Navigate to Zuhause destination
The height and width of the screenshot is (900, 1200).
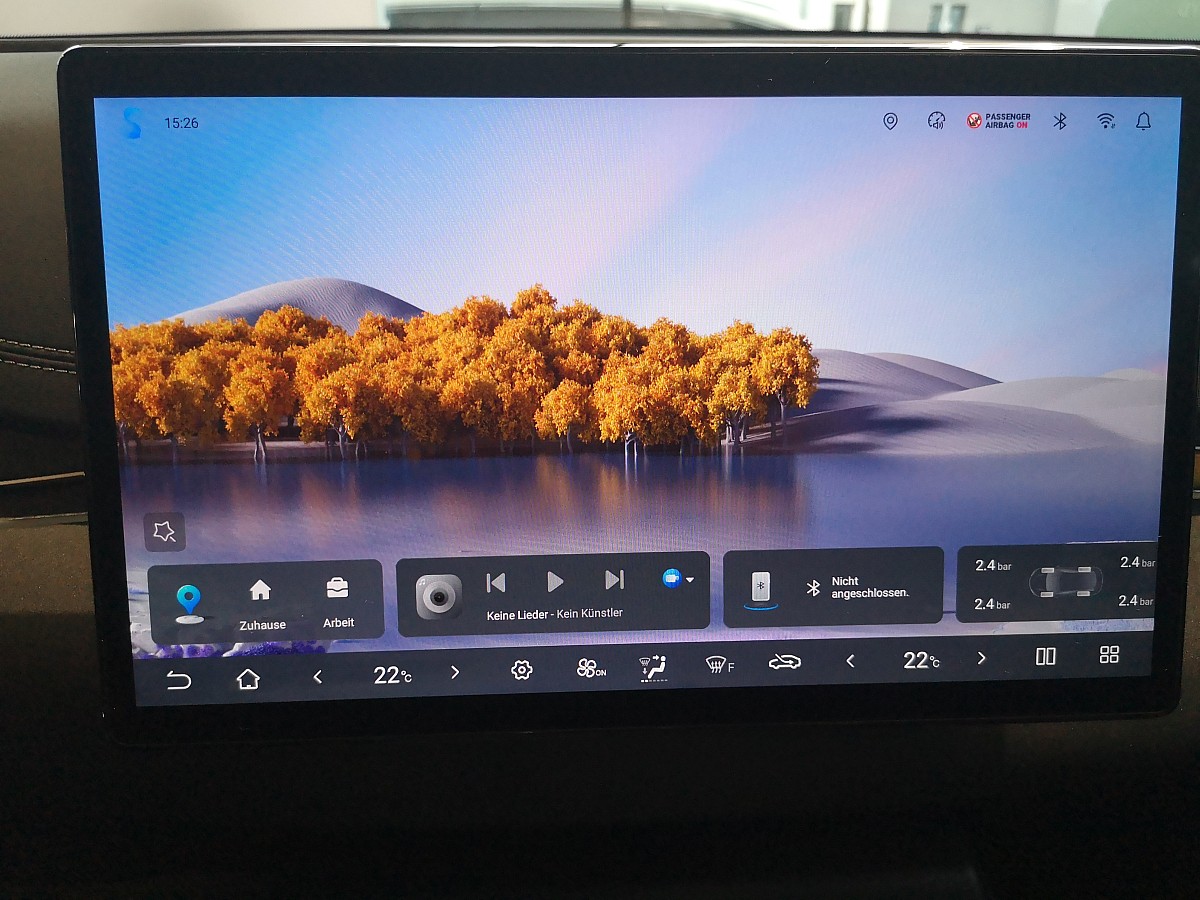261,603
